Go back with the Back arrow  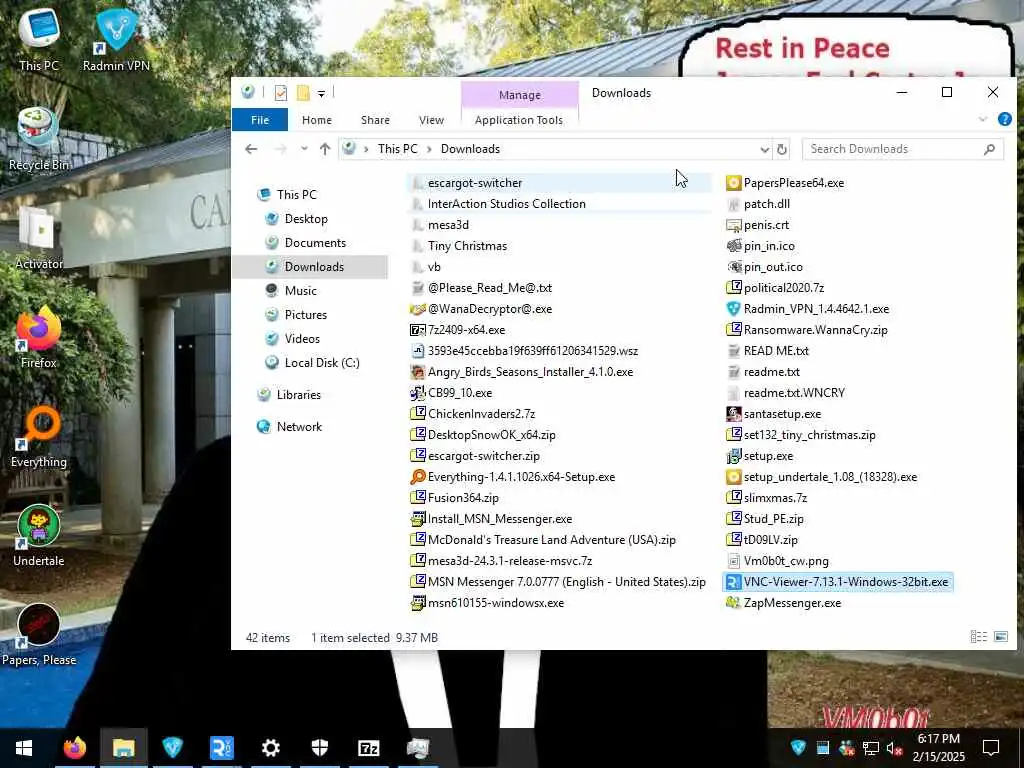coord(251,149)
